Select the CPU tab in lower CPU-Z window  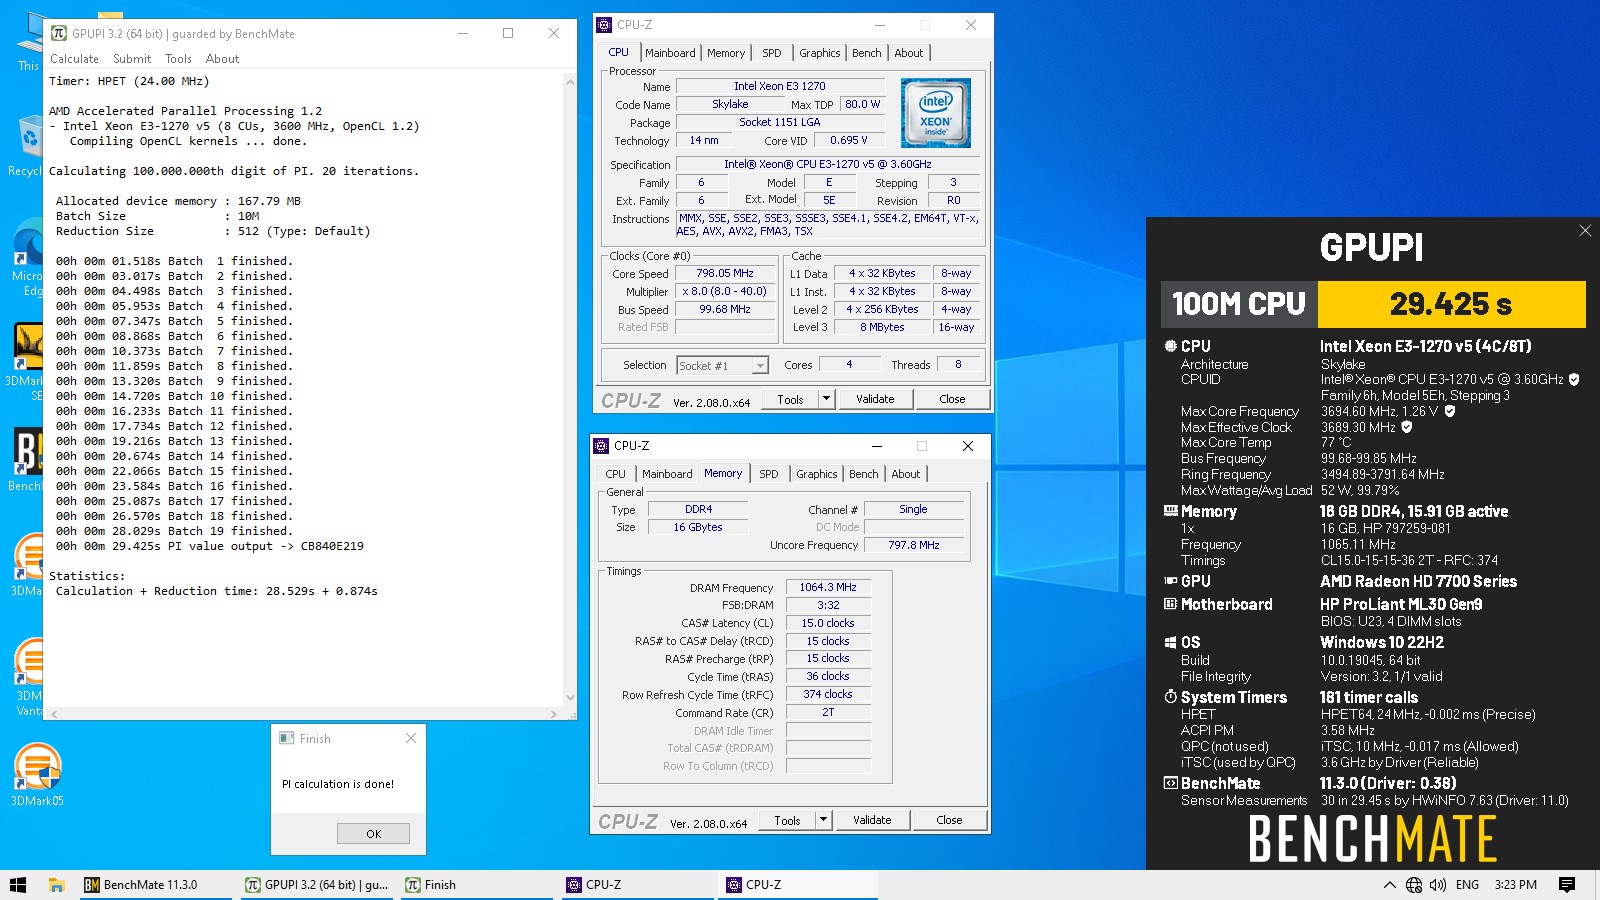click(616, 474)
